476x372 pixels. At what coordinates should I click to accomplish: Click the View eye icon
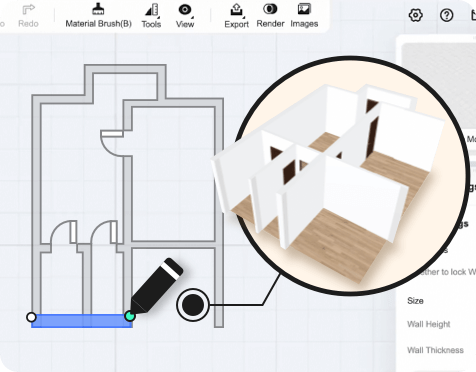pos(184,10)
